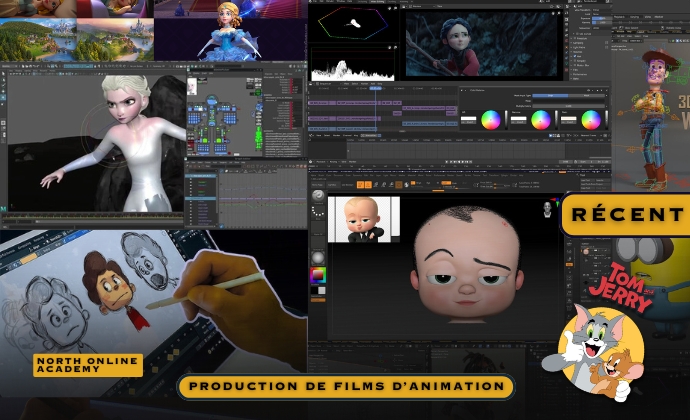This screenshot has height=420, width=690.
Task: Click the ZBrush brush sphere icon
Action: pos(318,195)
